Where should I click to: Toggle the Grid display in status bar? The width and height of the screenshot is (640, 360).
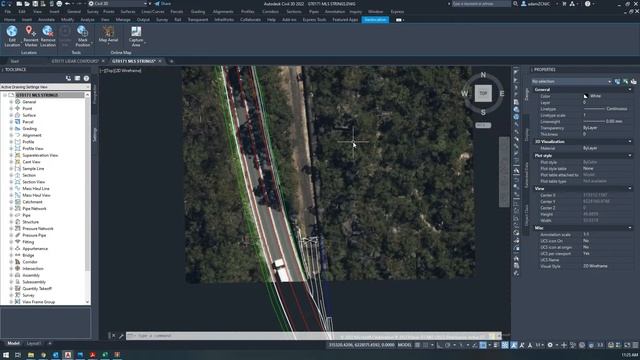tap(417, 345)
